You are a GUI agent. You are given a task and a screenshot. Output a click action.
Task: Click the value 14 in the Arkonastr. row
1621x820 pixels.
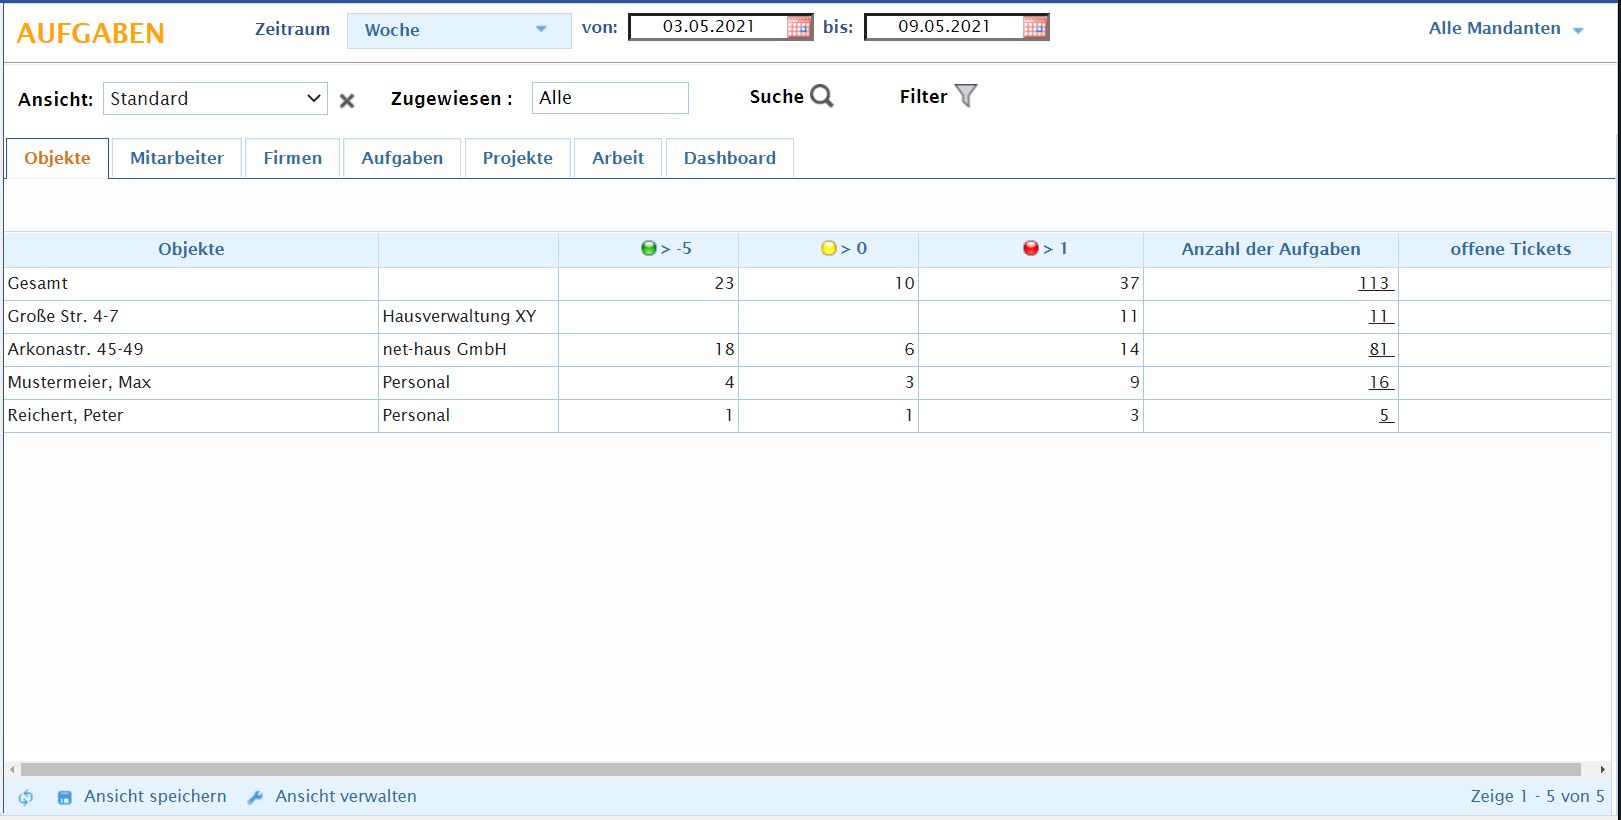click(x=1129, y=349)
